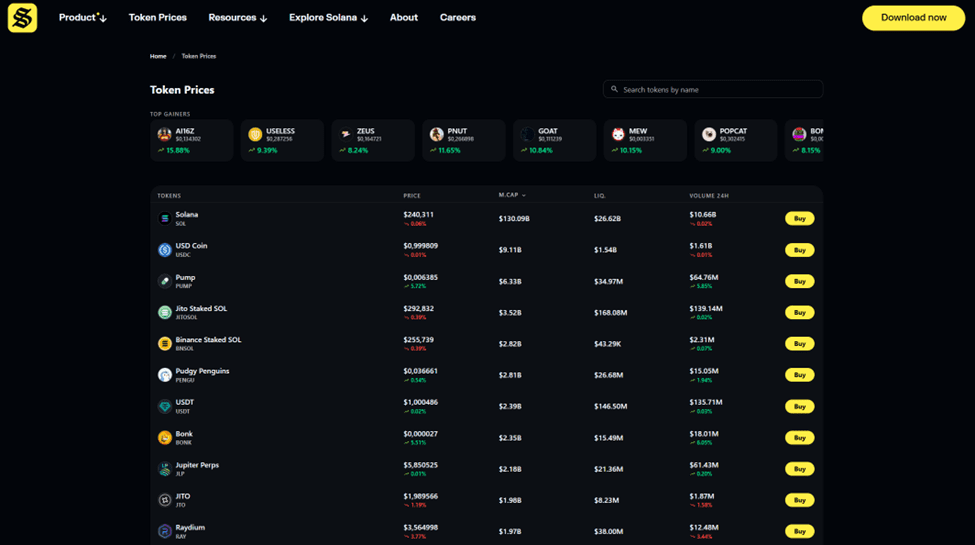Click the JITO token icon
Viewport: 975px width, 545px height.
165,500
